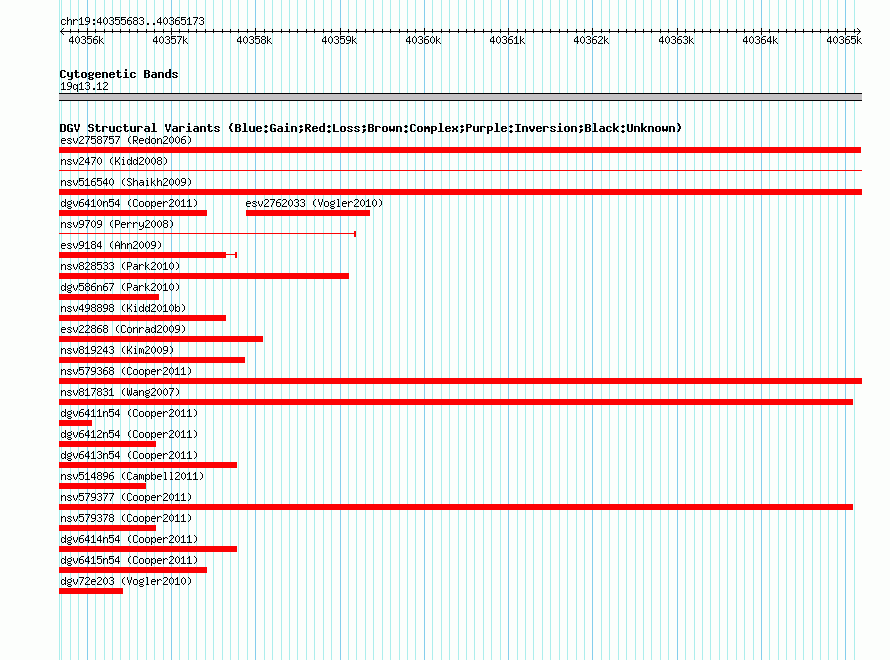Image resolution: width=890 pixels, height=660 pixels.
Task: Click red bar below dgv72e203 (Vogler2010)
Action: coord(91,591)
